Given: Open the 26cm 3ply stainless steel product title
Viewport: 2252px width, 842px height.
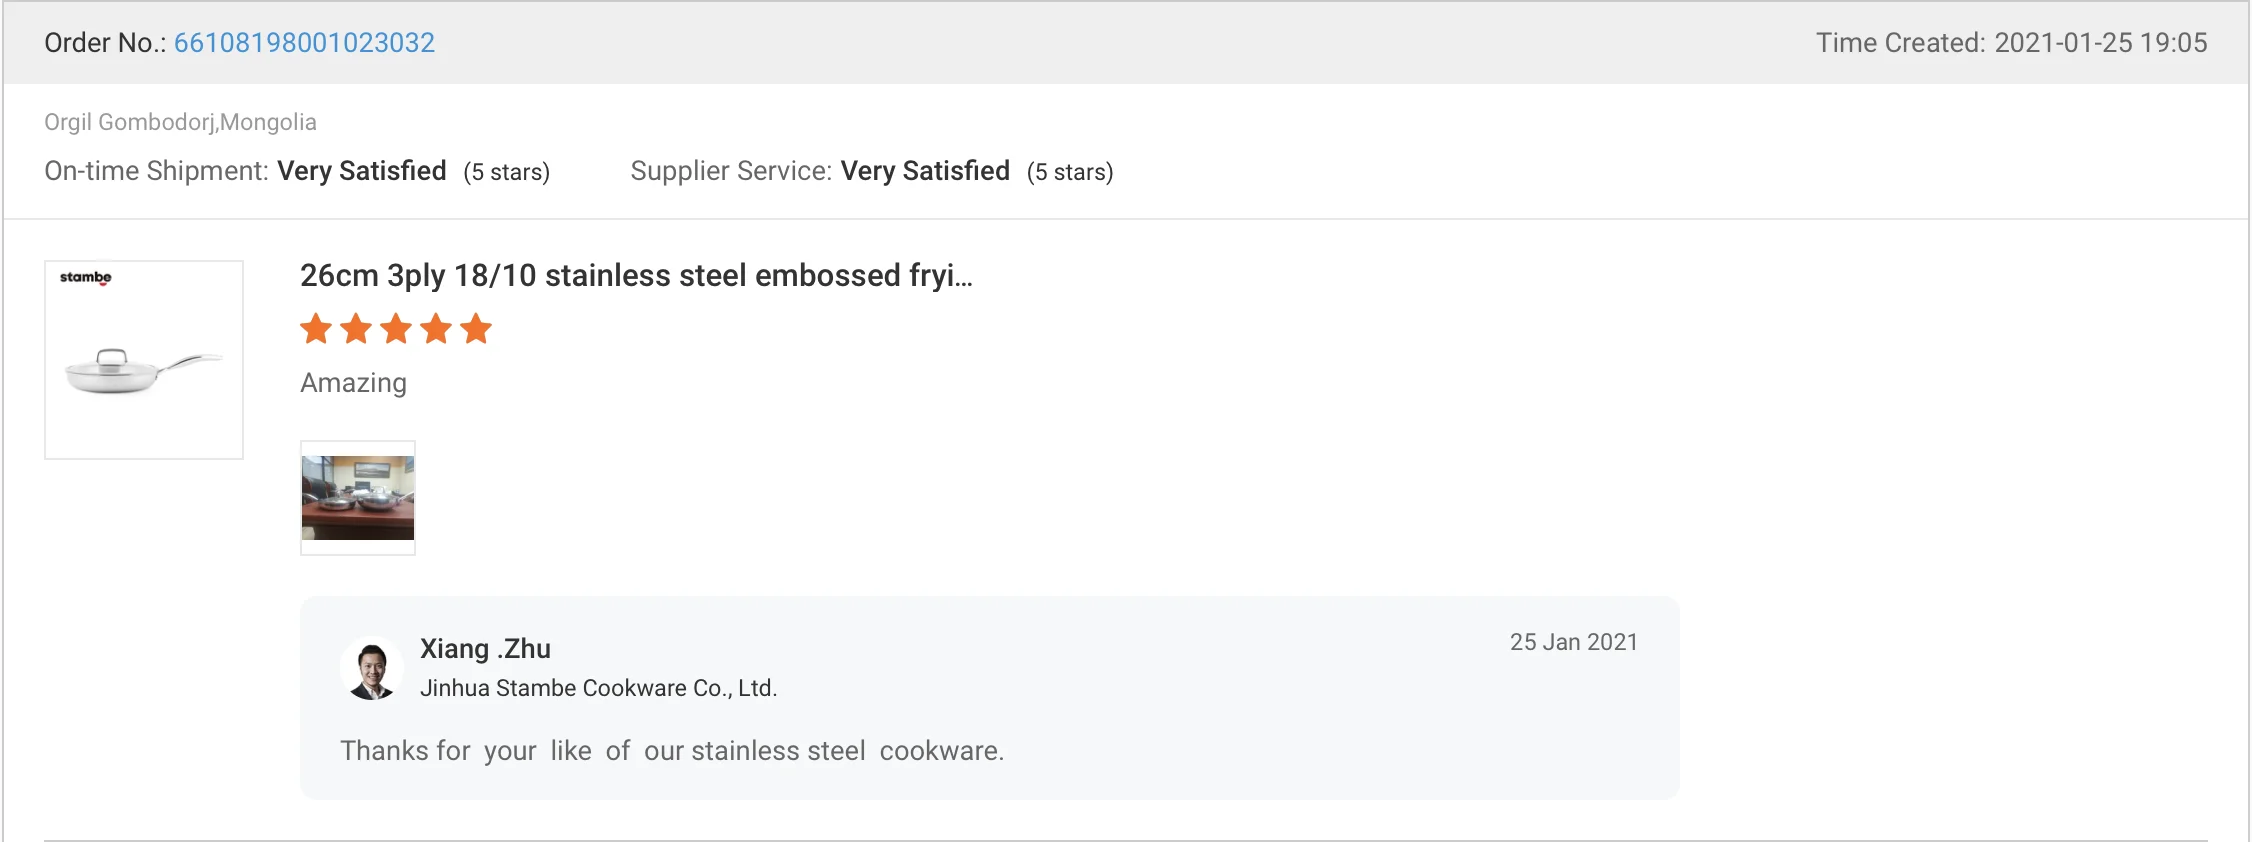Looking at the screenshot, I should pos(636,275).
